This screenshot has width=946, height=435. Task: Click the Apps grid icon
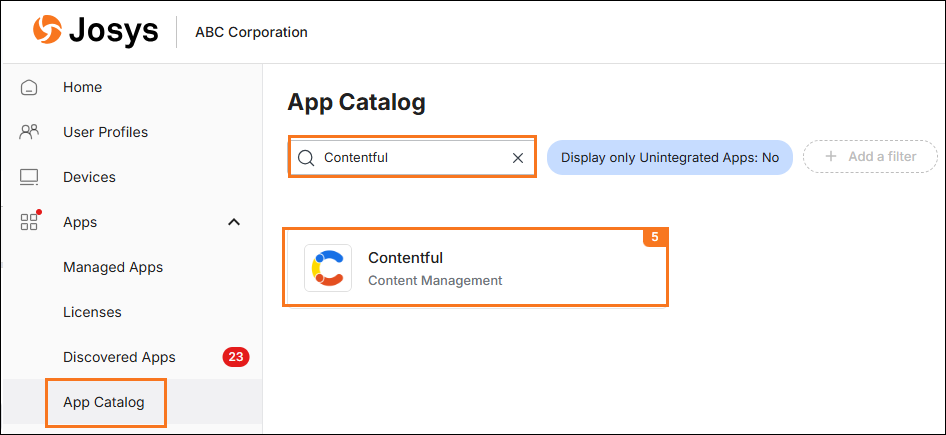pos(29,221)
